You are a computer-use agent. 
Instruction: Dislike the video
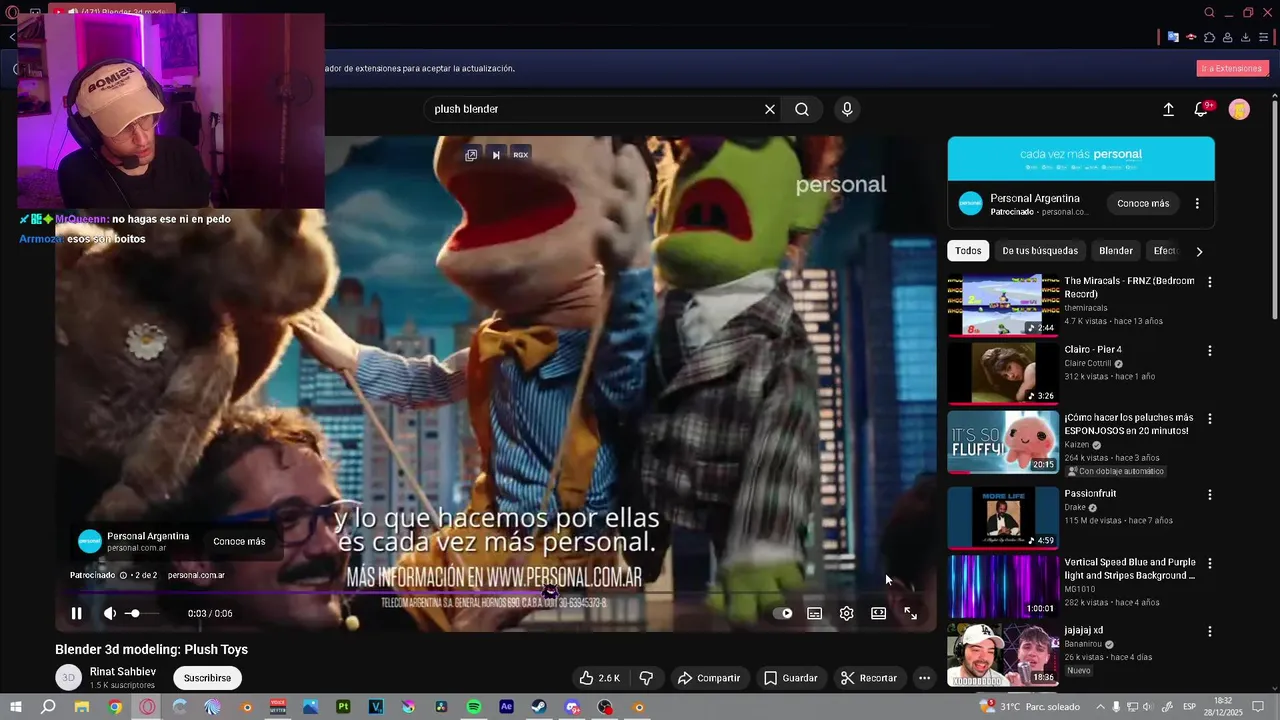click(646, 678)
